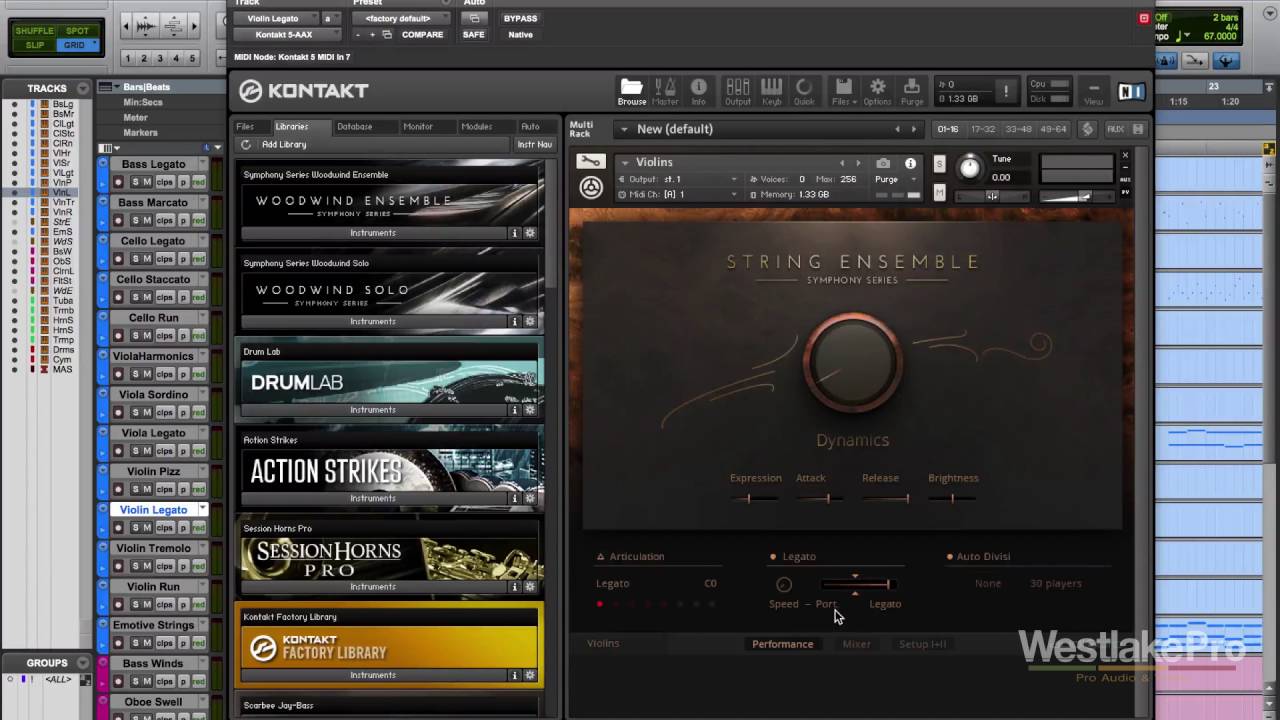Click the Instr Nav button
1280x720 pixels.
click(535, 144)
